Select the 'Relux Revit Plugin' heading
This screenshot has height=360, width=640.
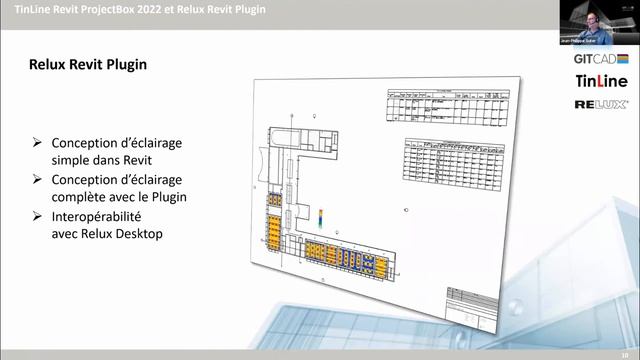[x=88, y=64]
